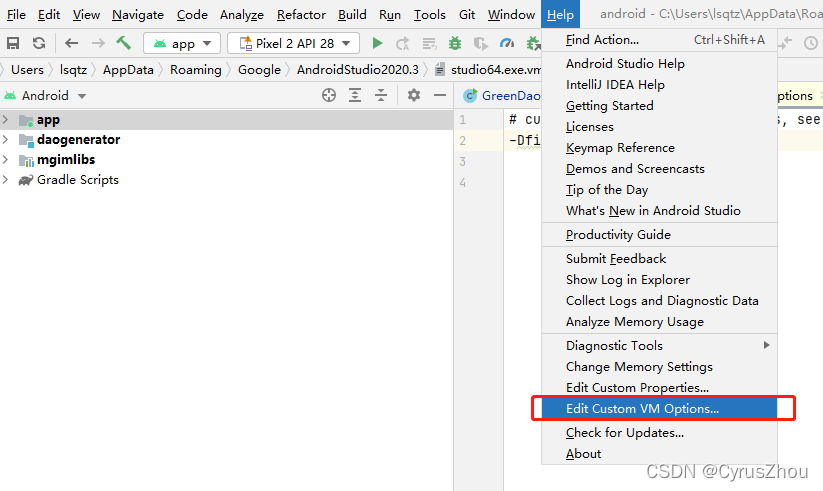Viewport: 823px width, 491px height.
Task: Select Demos and Screencasts
Action: click(x=659, y=169)
